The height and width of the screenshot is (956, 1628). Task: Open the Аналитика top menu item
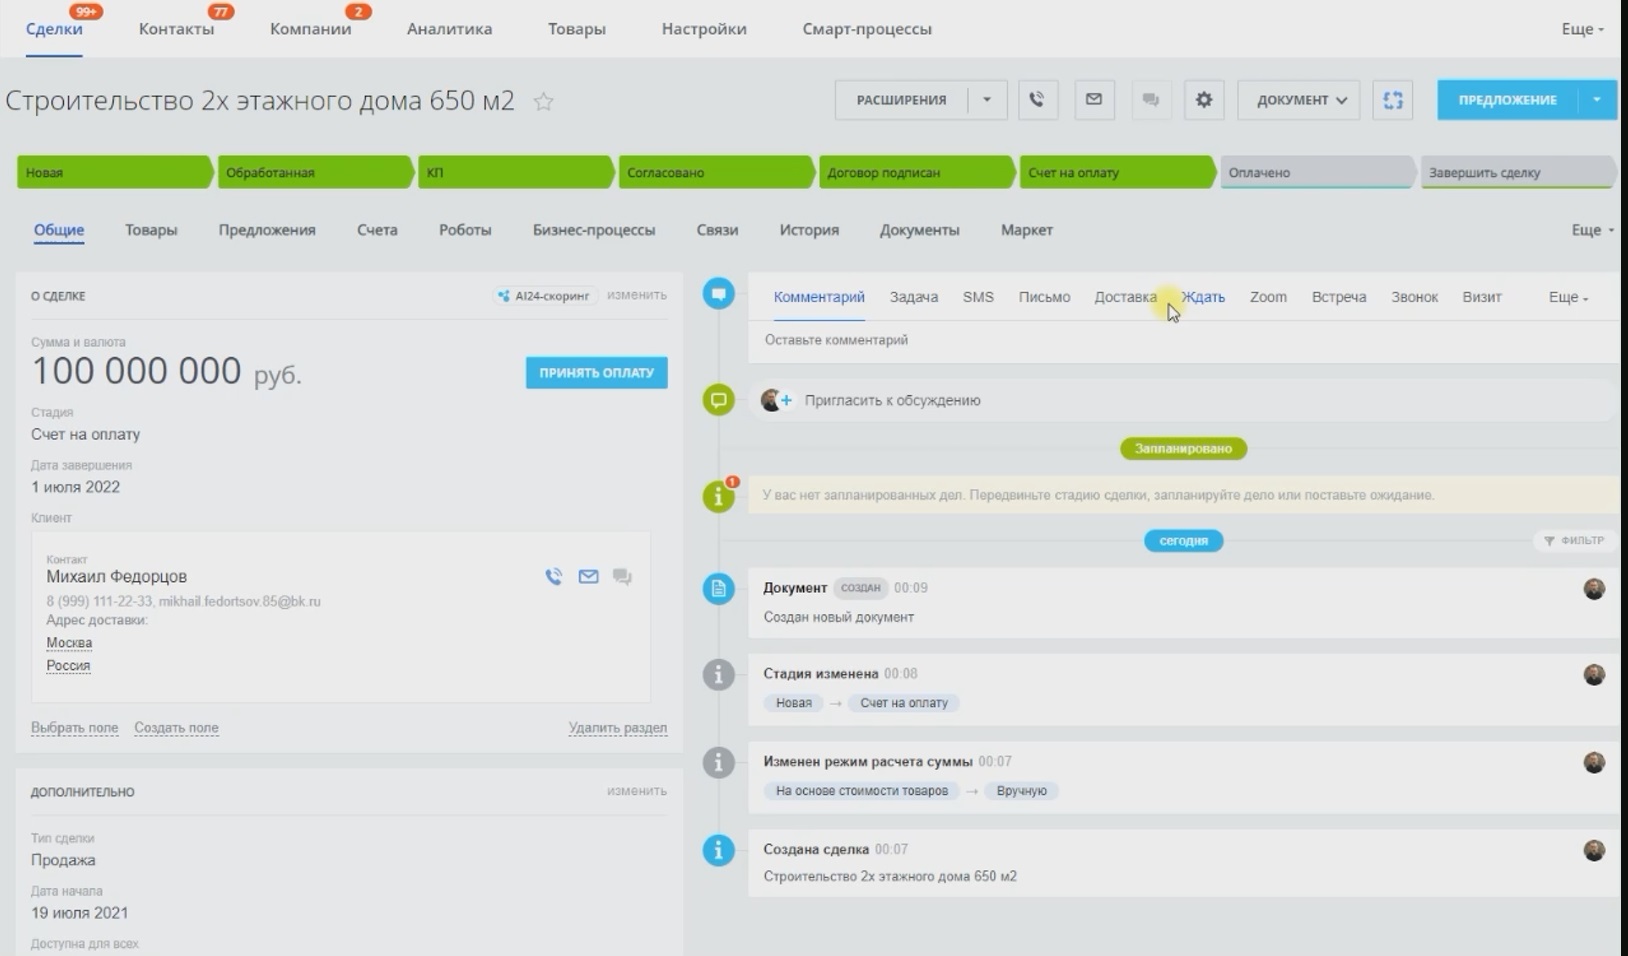[449, 29]
